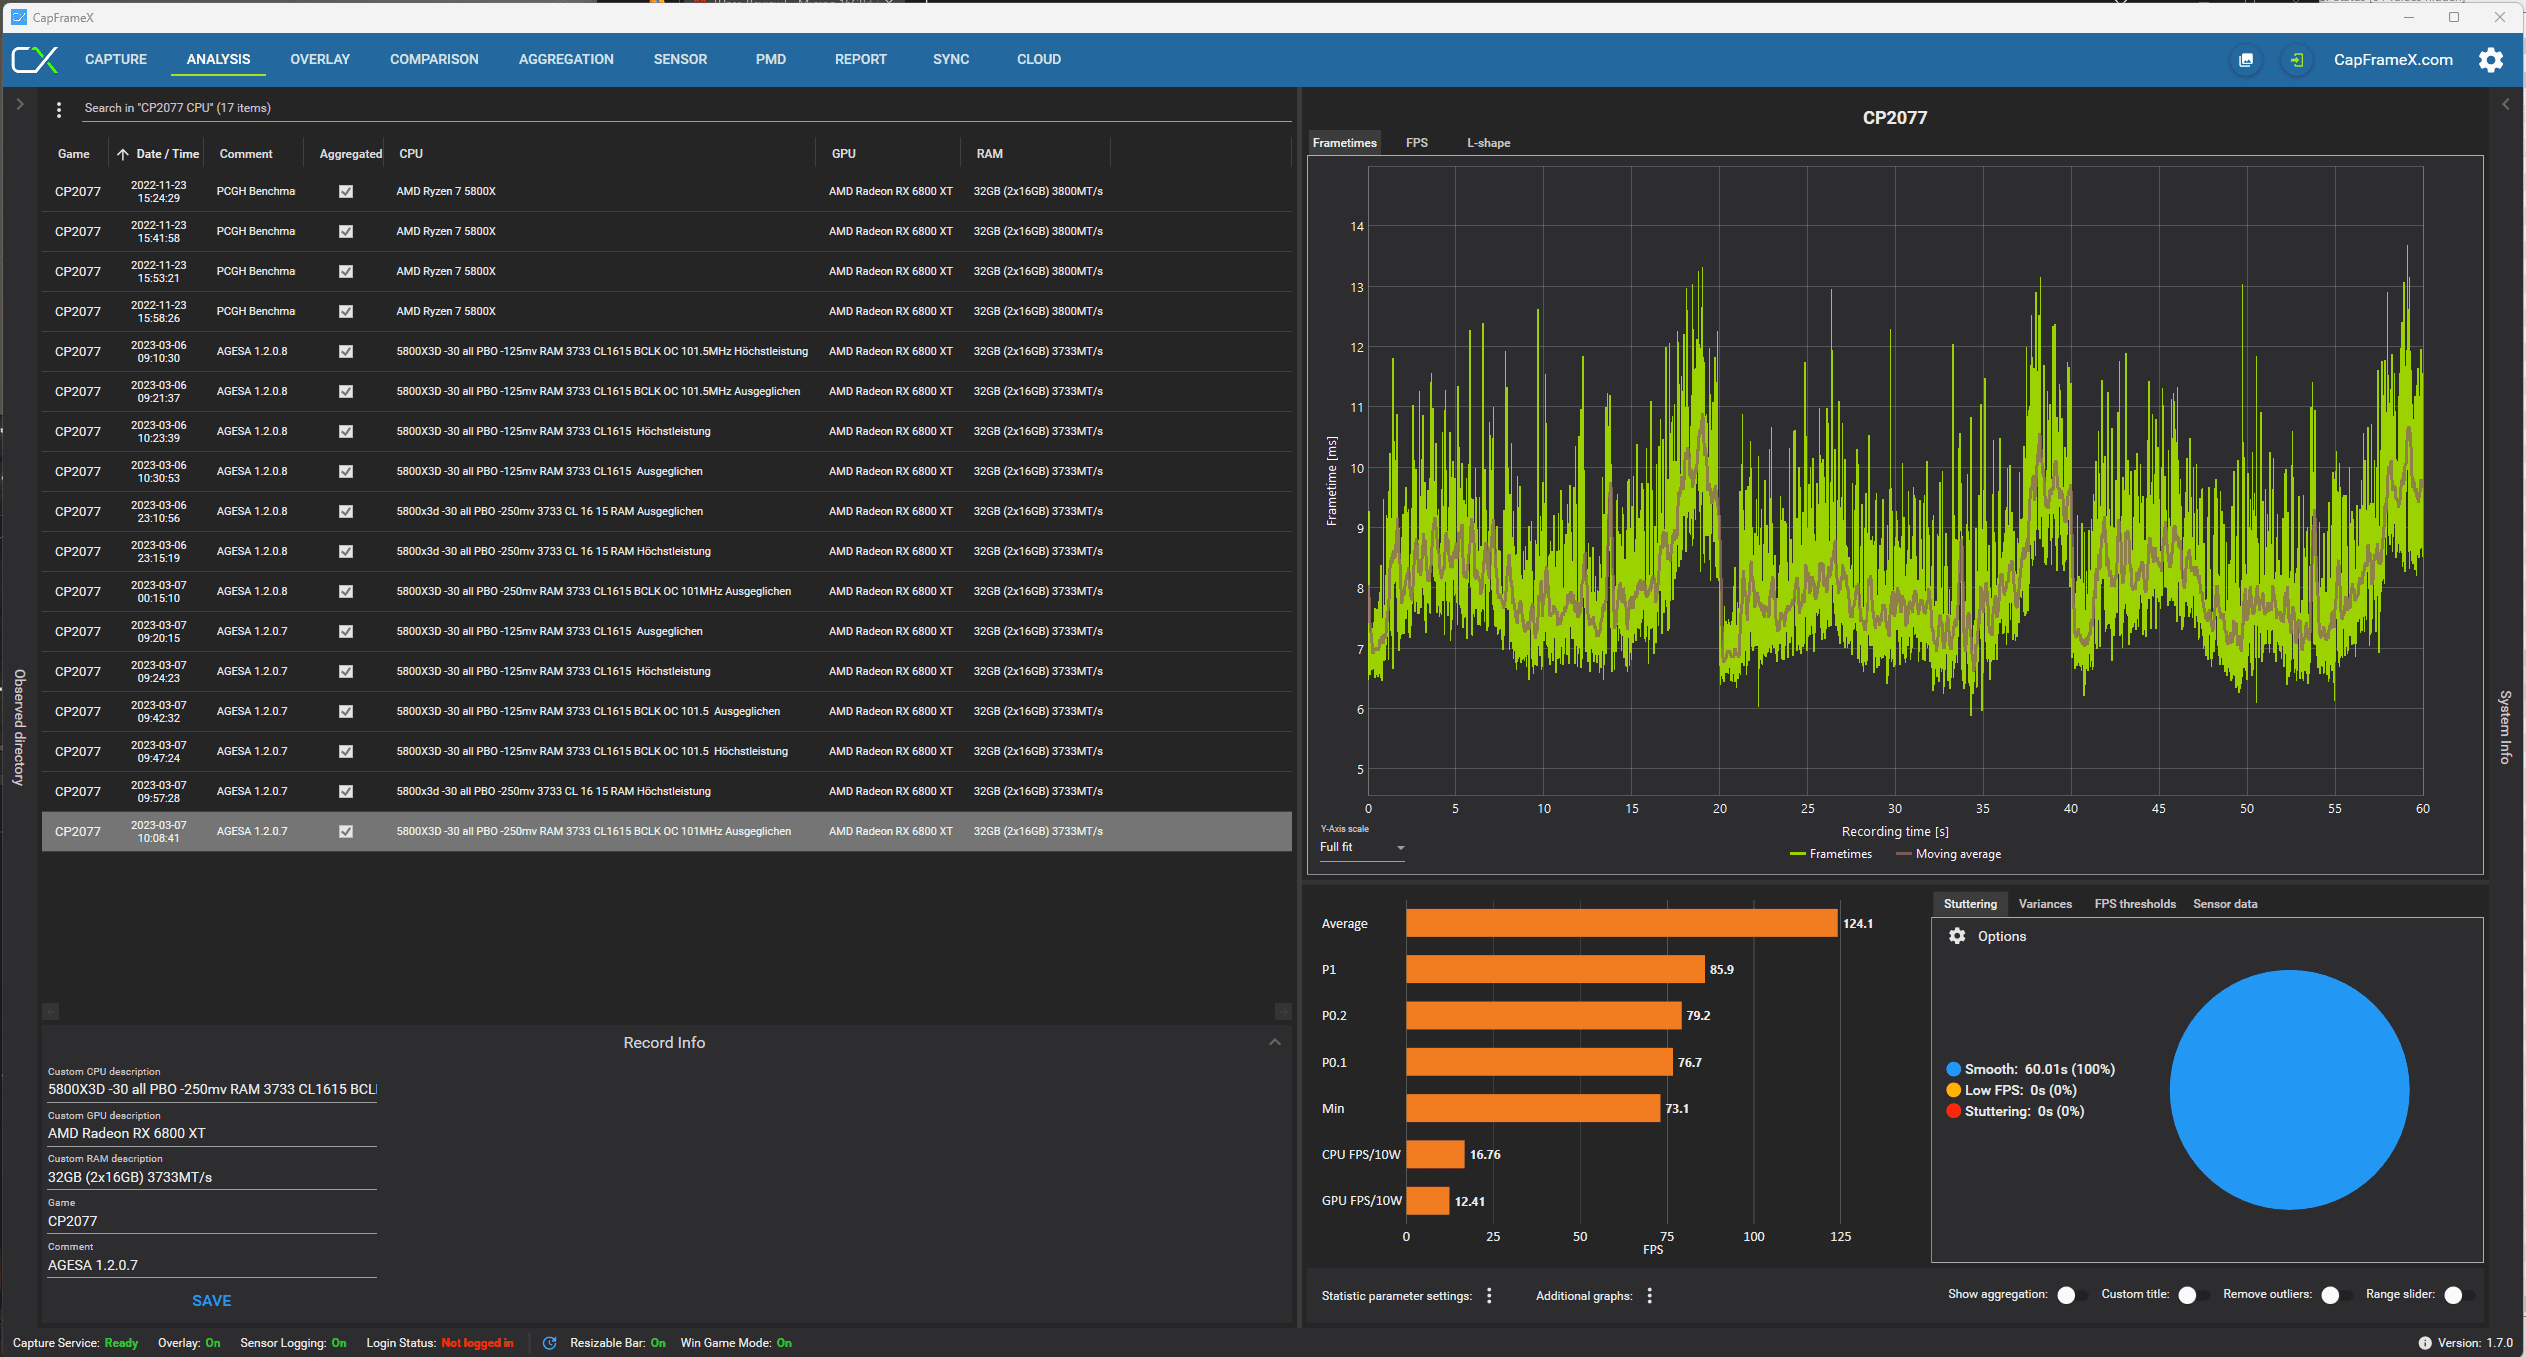Image resolution: width=2526 pixels, height=1357 pixels.
Task: Click the orange Average 124.1 bar
Action: pos(1621,923)
